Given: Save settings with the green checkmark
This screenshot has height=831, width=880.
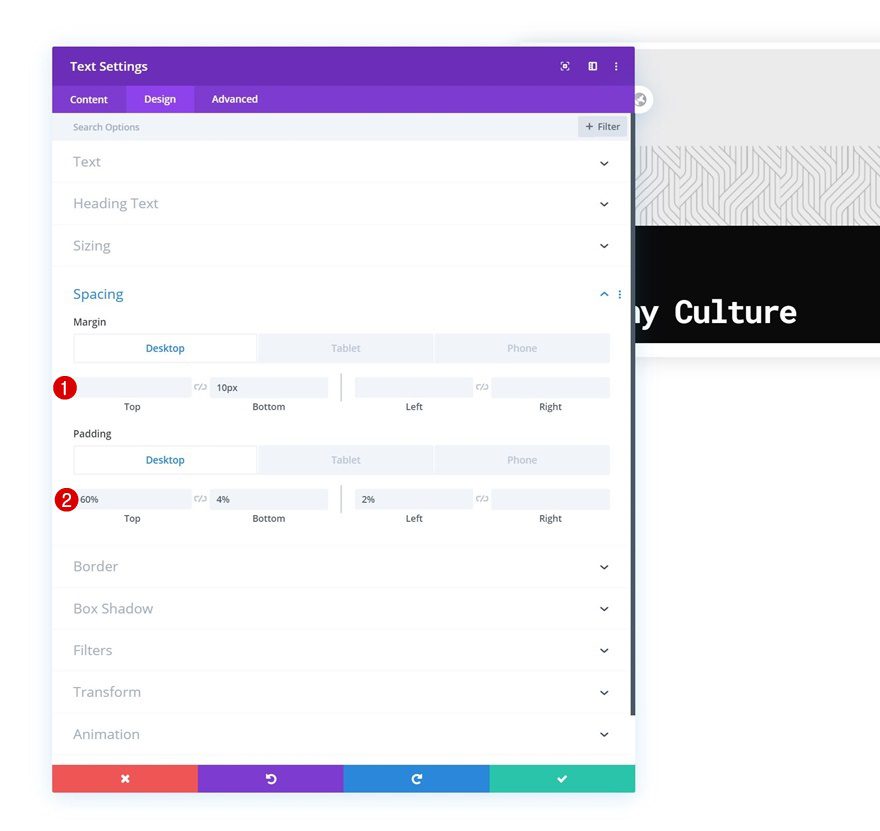Looking at the screenshot, I should 562,778.
